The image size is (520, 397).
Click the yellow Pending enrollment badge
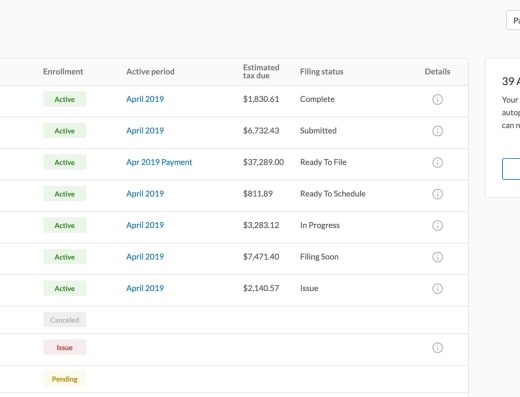[65, 379]
